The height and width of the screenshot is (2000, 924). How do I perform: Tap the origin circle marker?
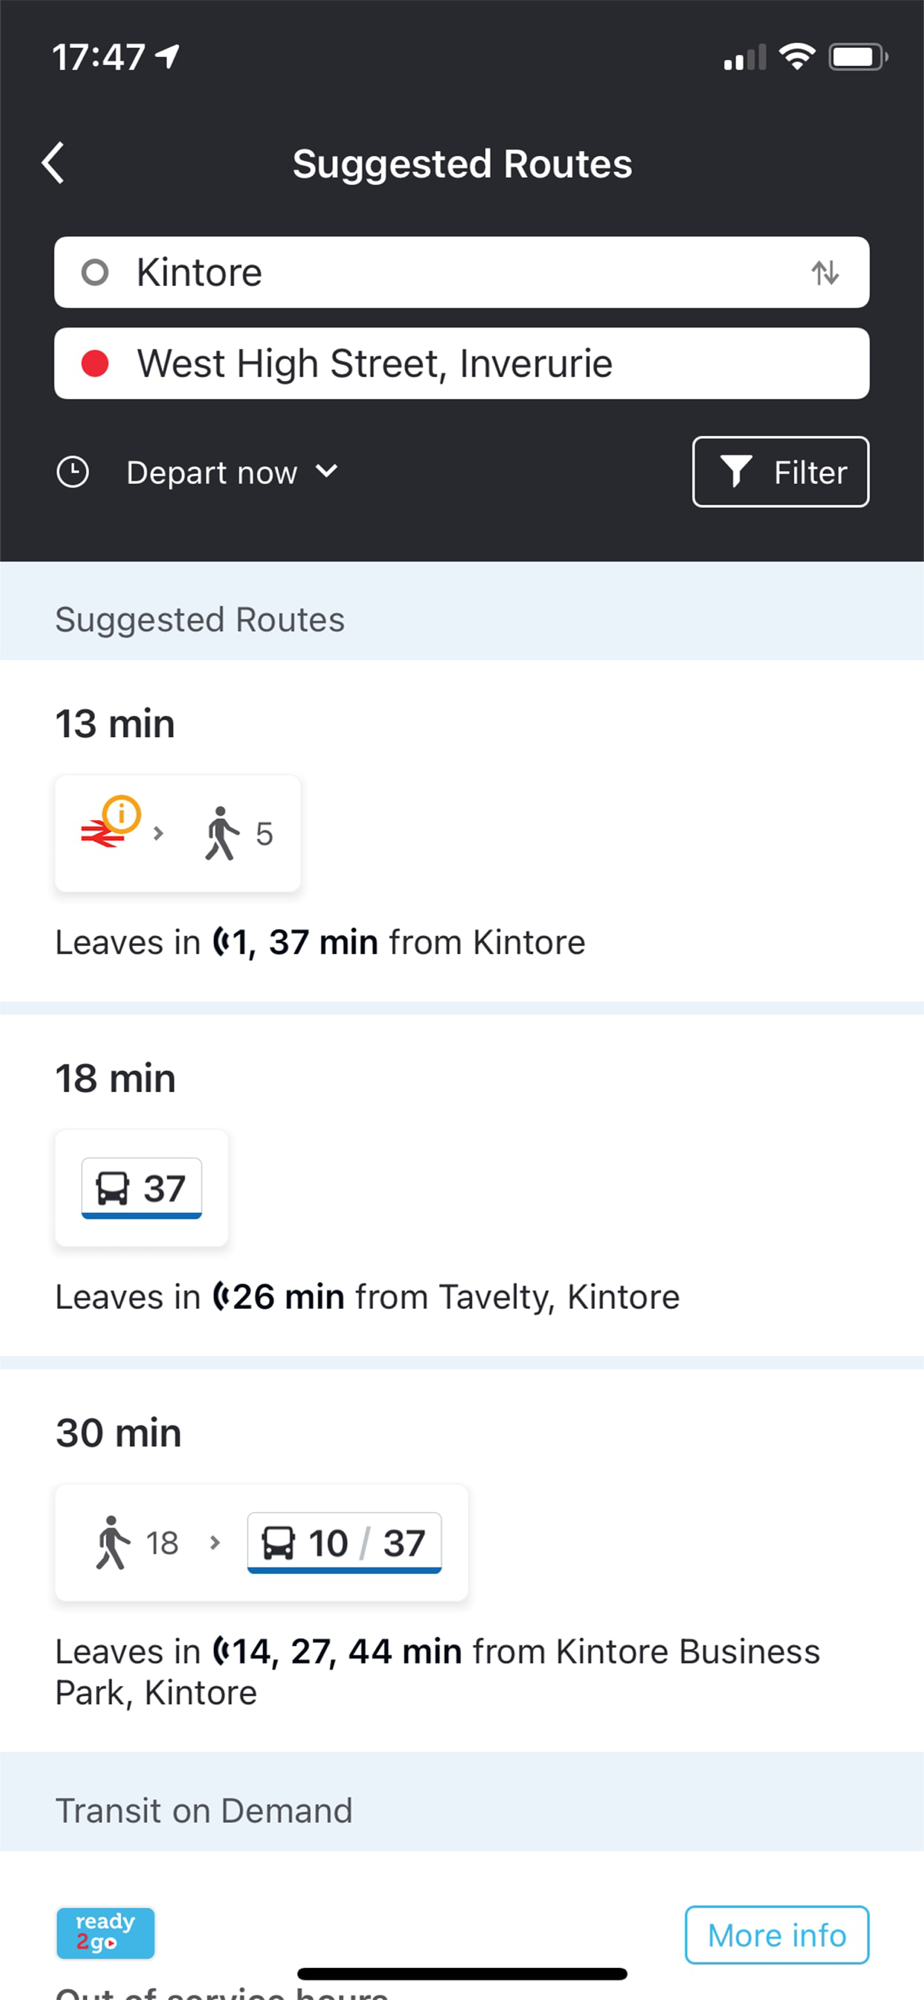click(x=95, y=272)
